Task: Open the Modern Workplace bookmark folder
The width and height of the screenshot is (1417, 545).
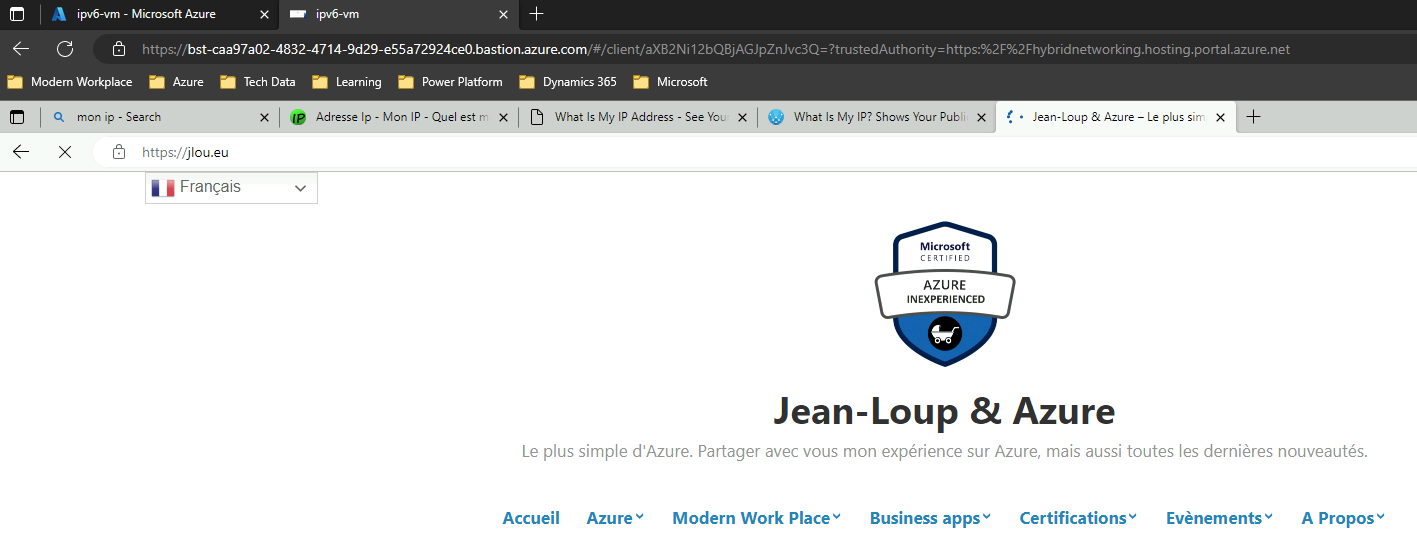Action: pos(70,82)
